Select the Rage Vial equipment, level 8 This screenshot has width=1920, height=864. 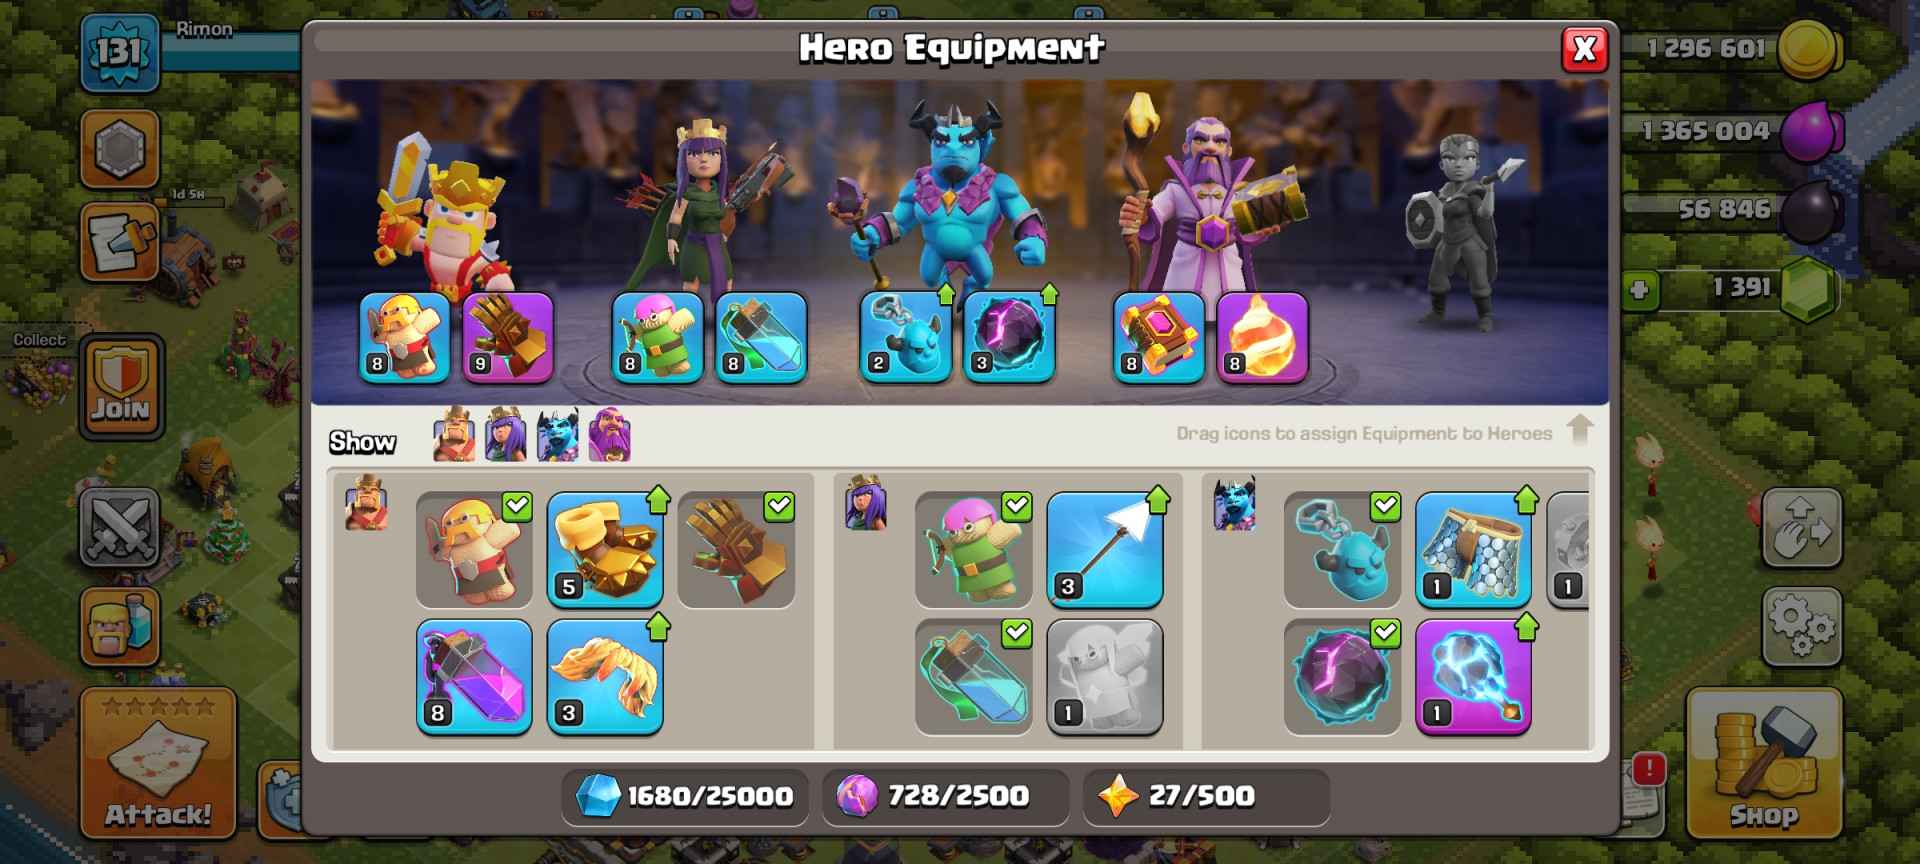[474, 676]
